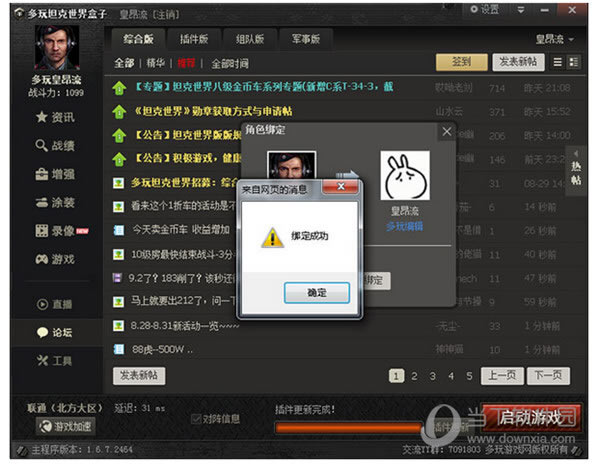Viewport: 599px width, 467px height.
Task: Click the 签到 check-in button
Action: (462, 62)
